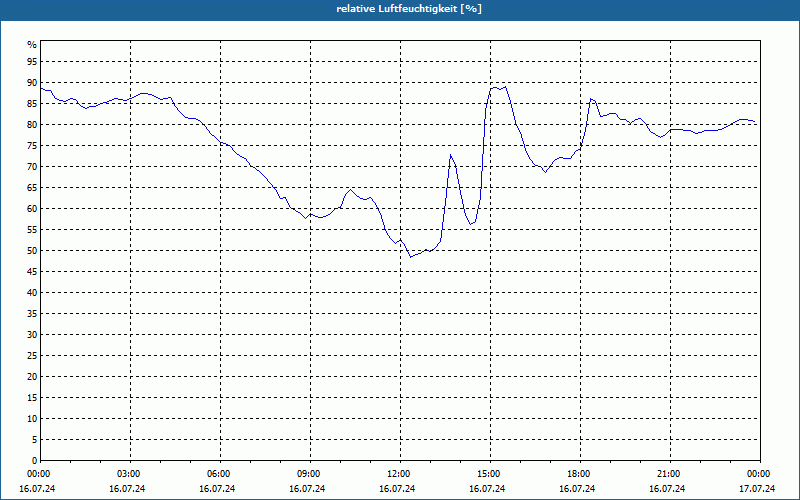Image resolution: width=800 pixels, height=500 pixels.
Task: Click the y-axis tick label 85
Action: [x=32, y=104]
